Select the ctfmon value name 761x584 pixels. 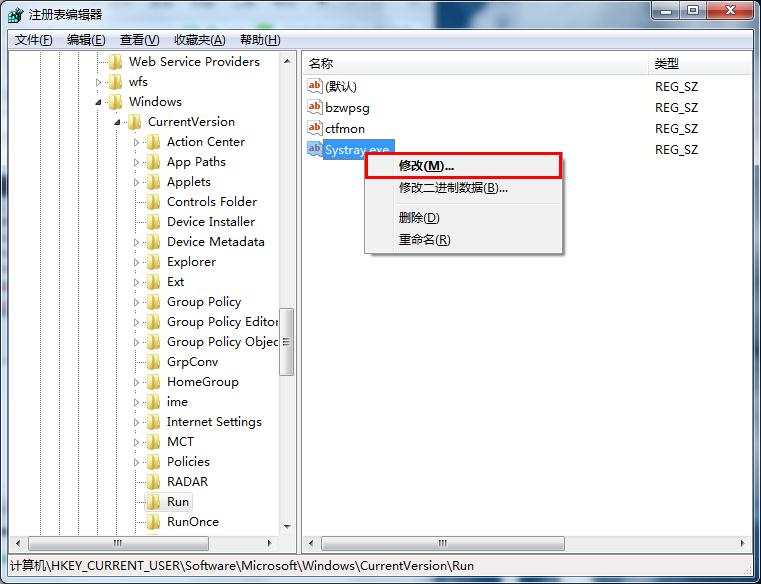pyautogui.click(x=345, y=129)
